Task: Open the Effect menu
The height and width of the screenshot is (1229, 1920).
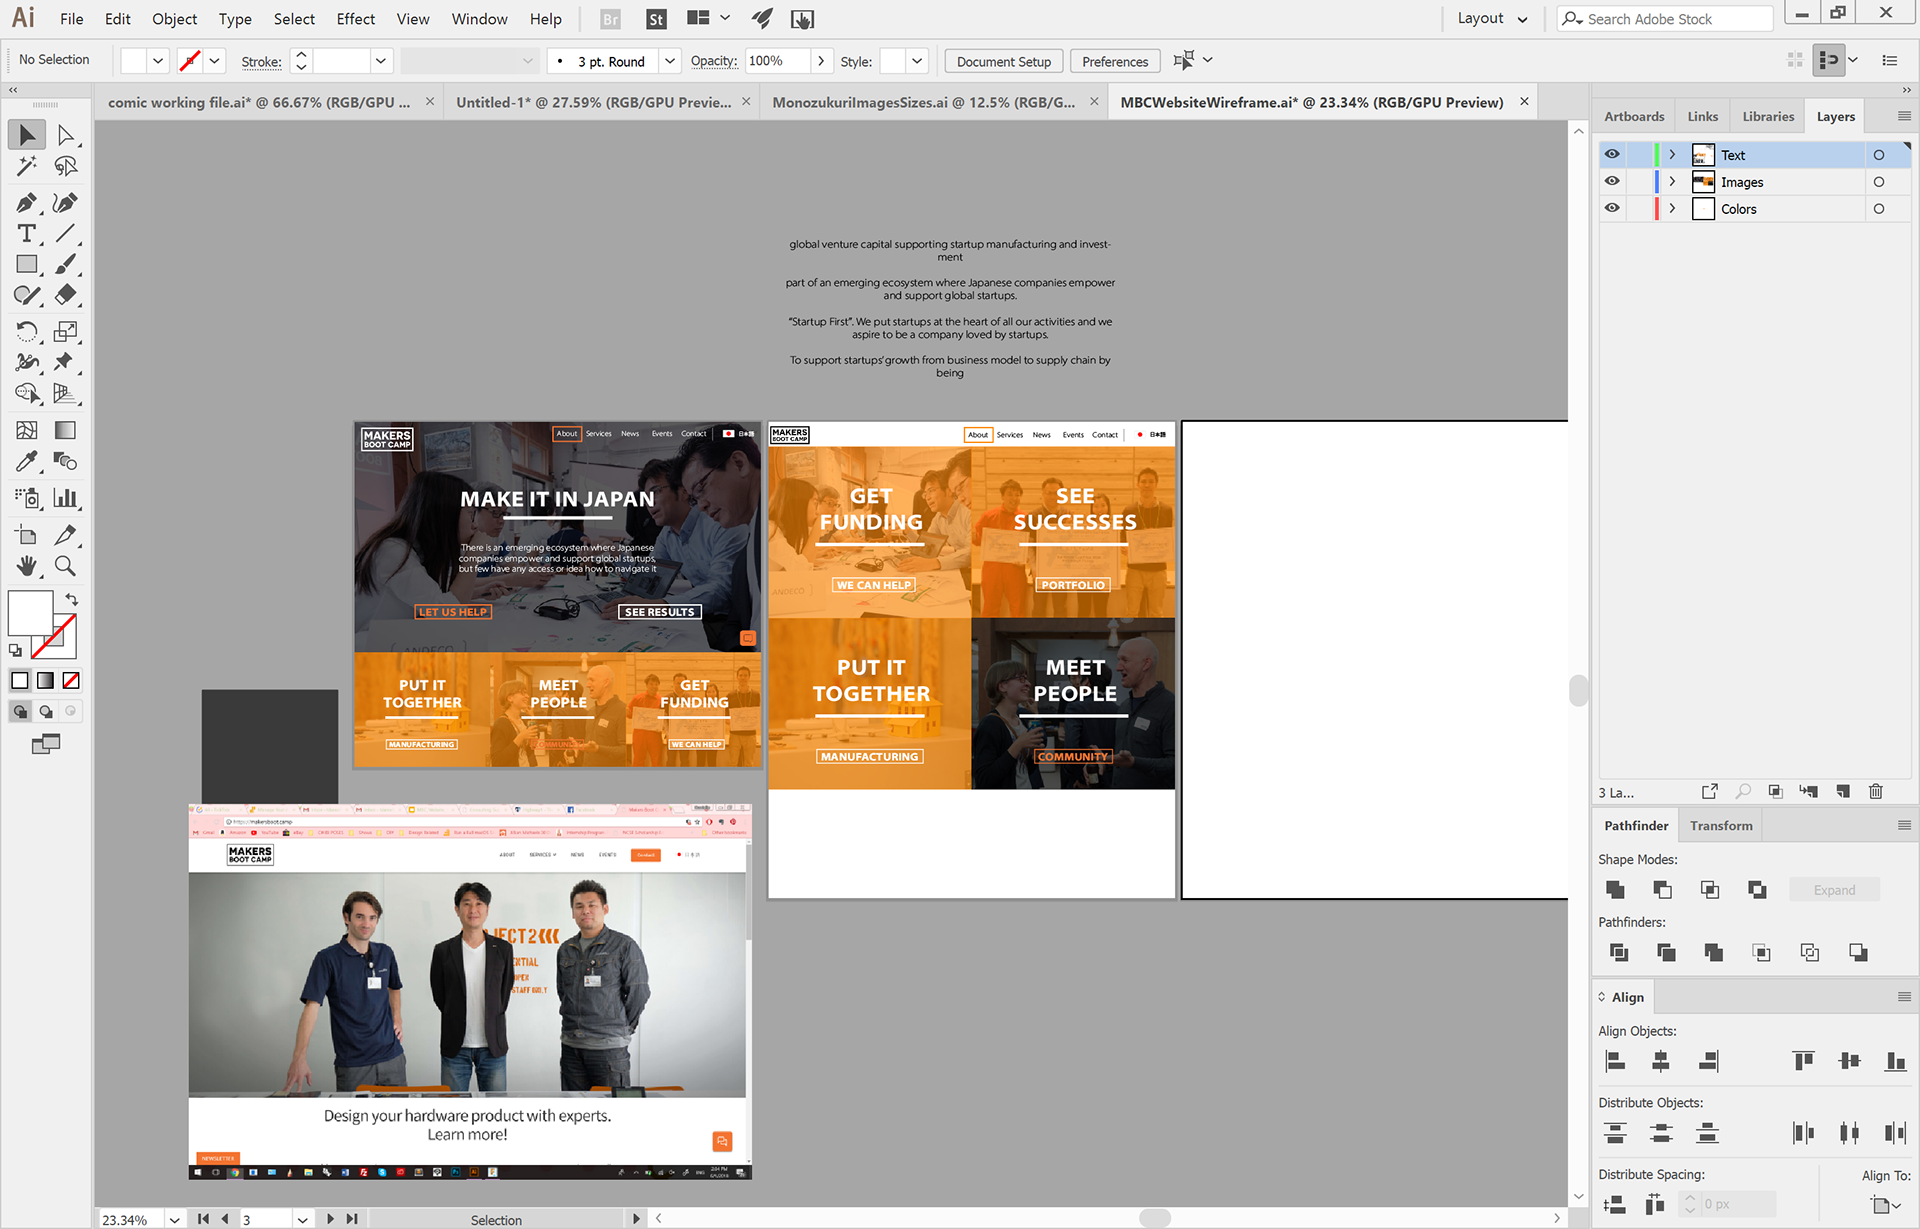Action: 356,19
